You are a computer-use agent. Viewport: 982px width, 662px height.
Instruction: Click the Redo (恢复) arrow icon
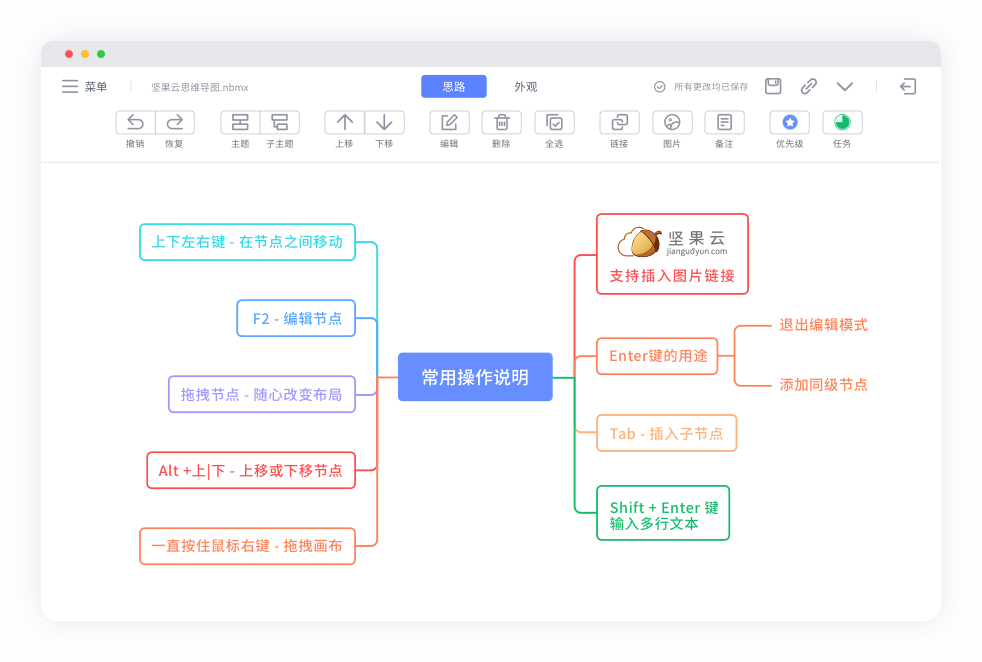175,122
